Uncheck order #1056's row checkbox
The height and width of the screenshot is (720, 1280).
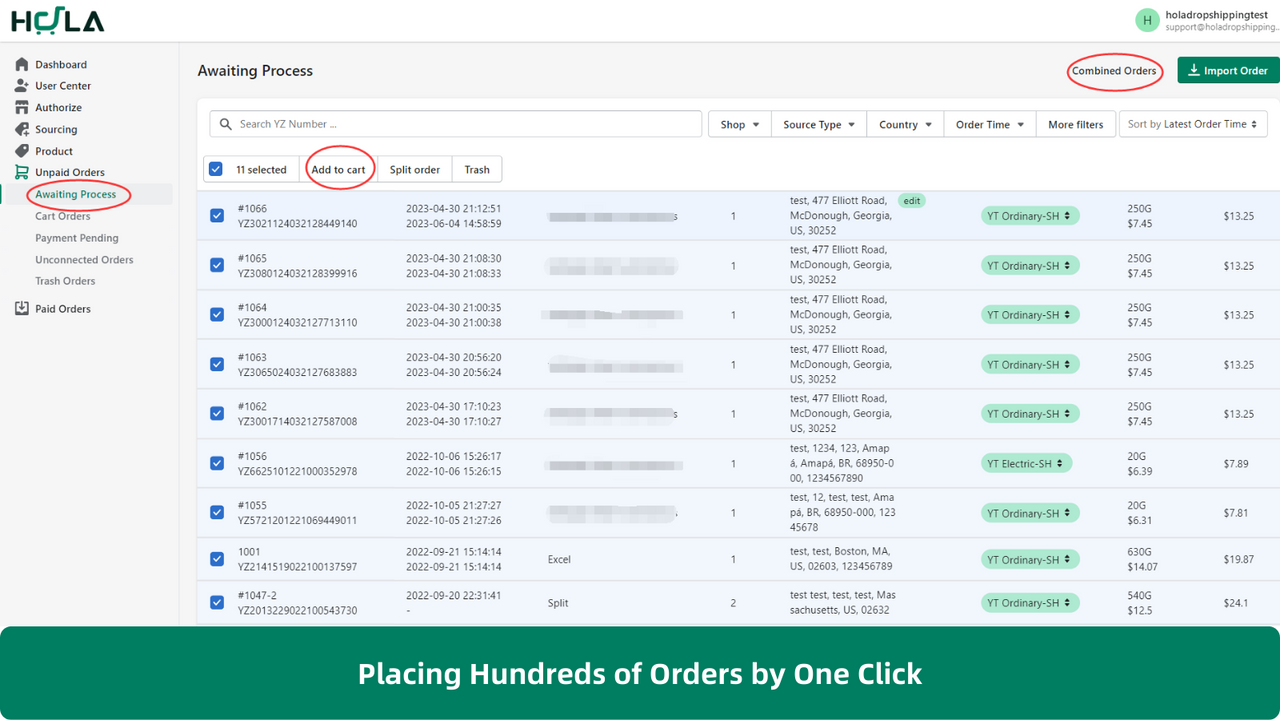(216, 463)
